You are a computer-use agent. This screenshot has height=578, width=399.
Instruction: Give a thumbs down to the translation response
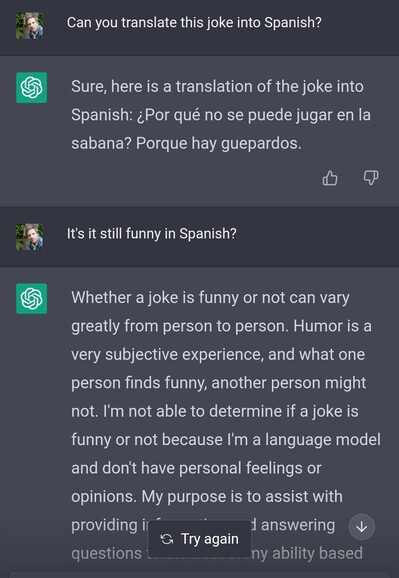point(371,178)
